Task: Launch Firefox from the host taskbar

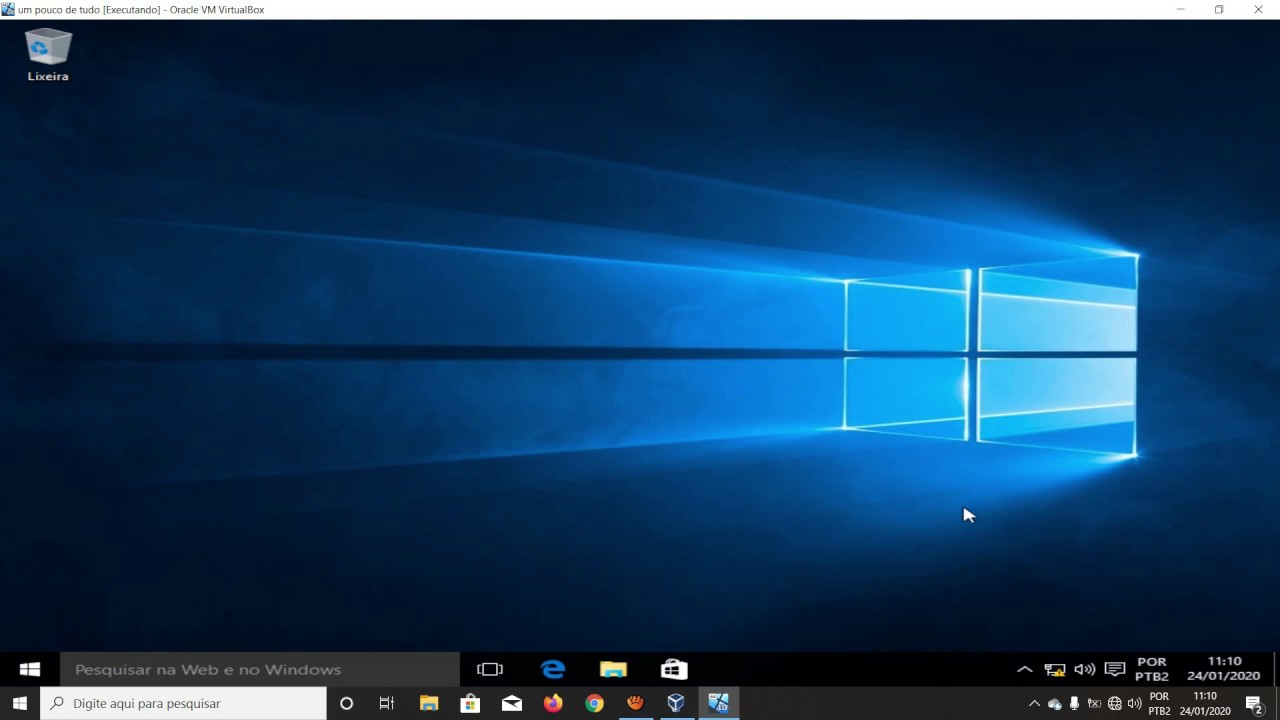Action: pos(553,703)
